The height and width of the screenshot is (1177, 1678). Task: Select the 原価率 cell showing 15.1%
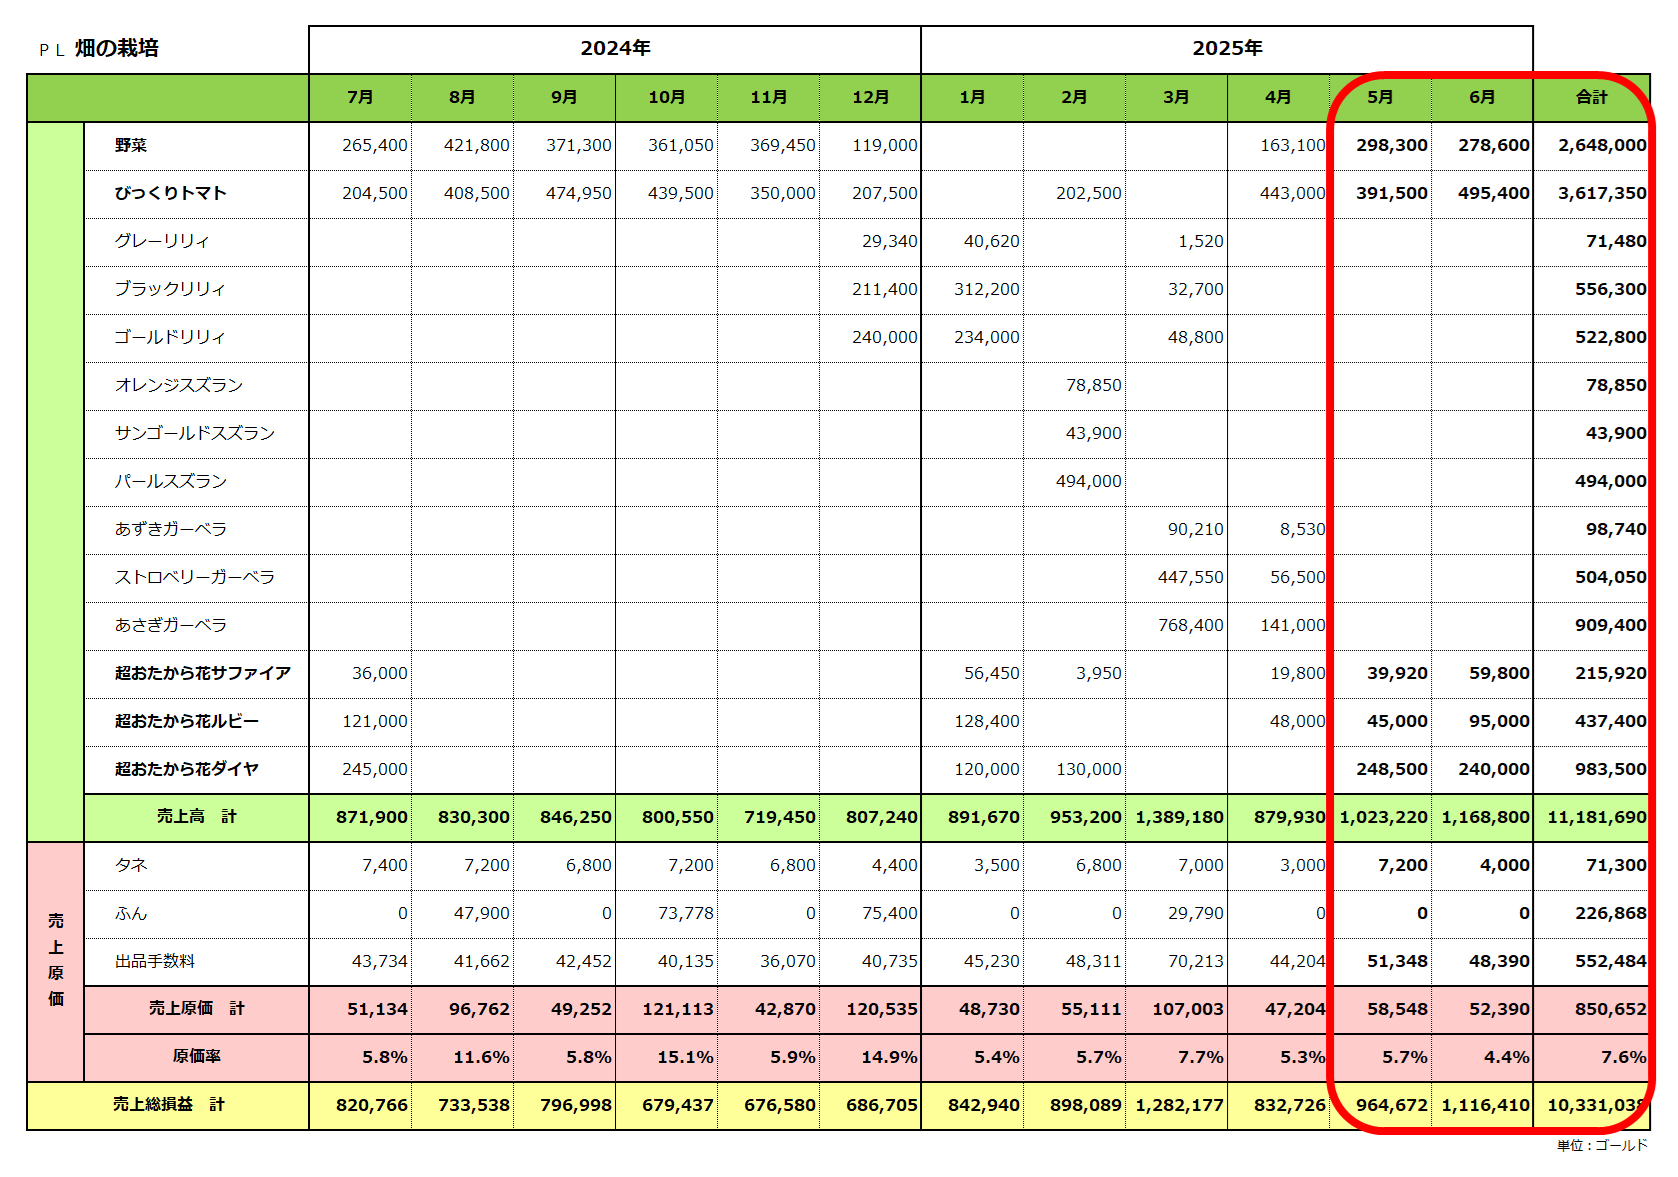point(685,1057)
